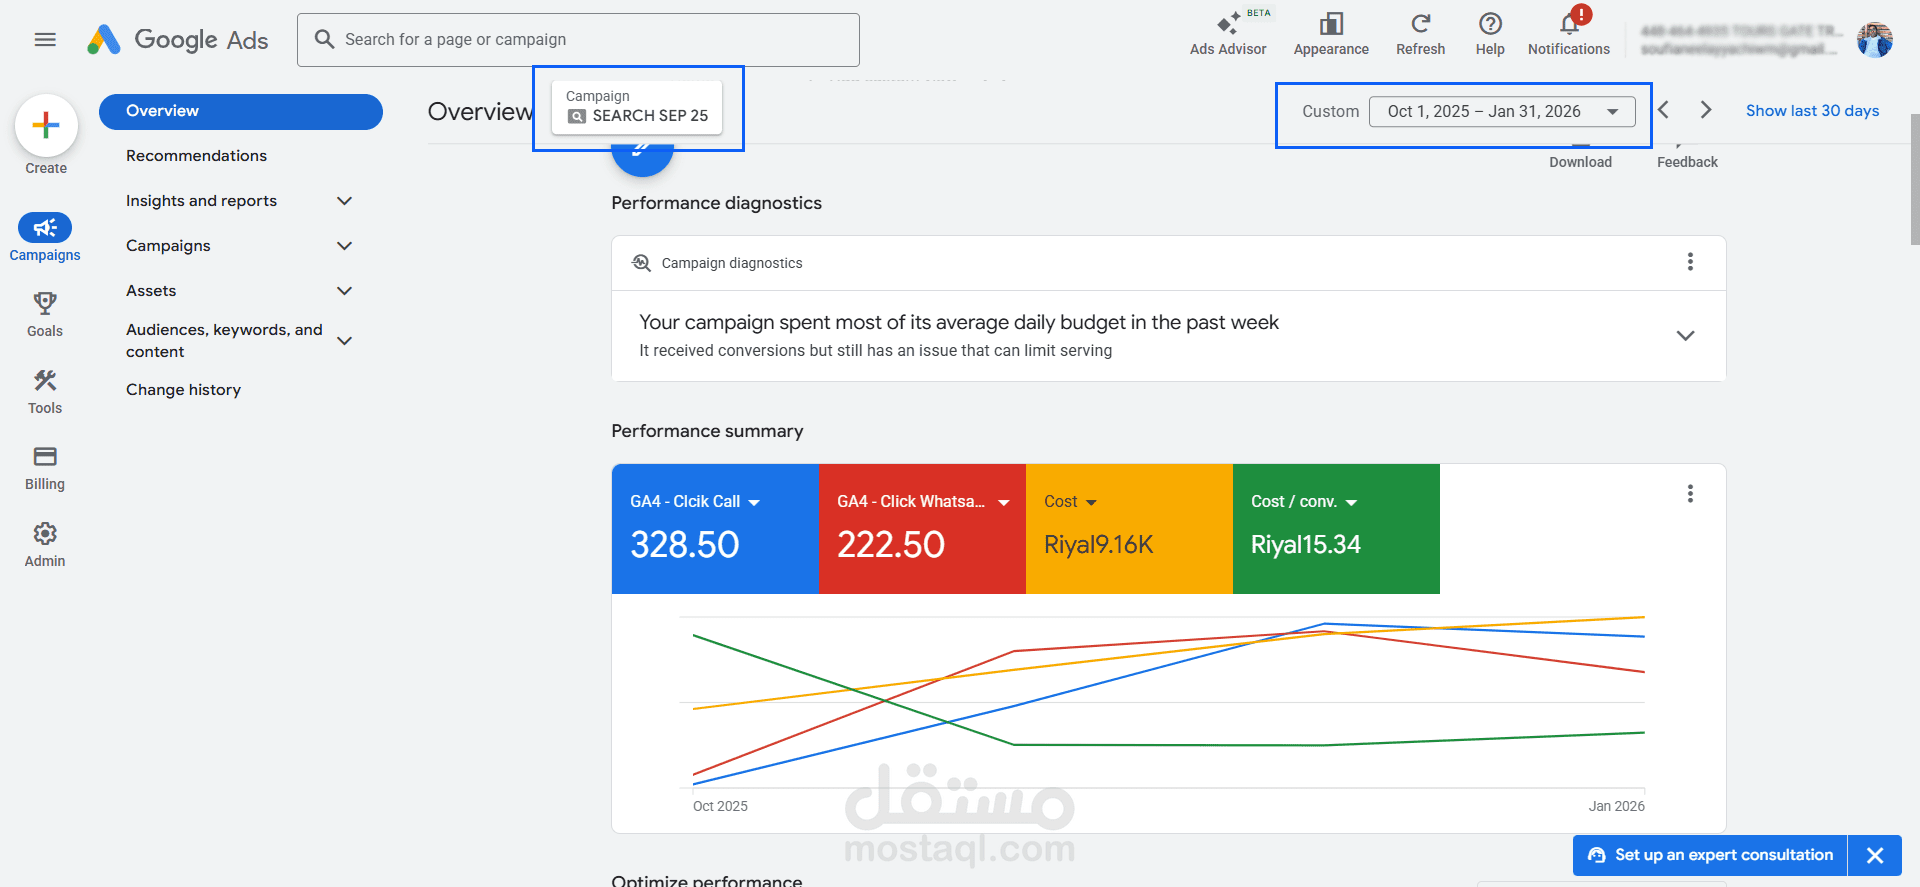Go to next date range
1920x887 pixels.
tap(1706, 110)
